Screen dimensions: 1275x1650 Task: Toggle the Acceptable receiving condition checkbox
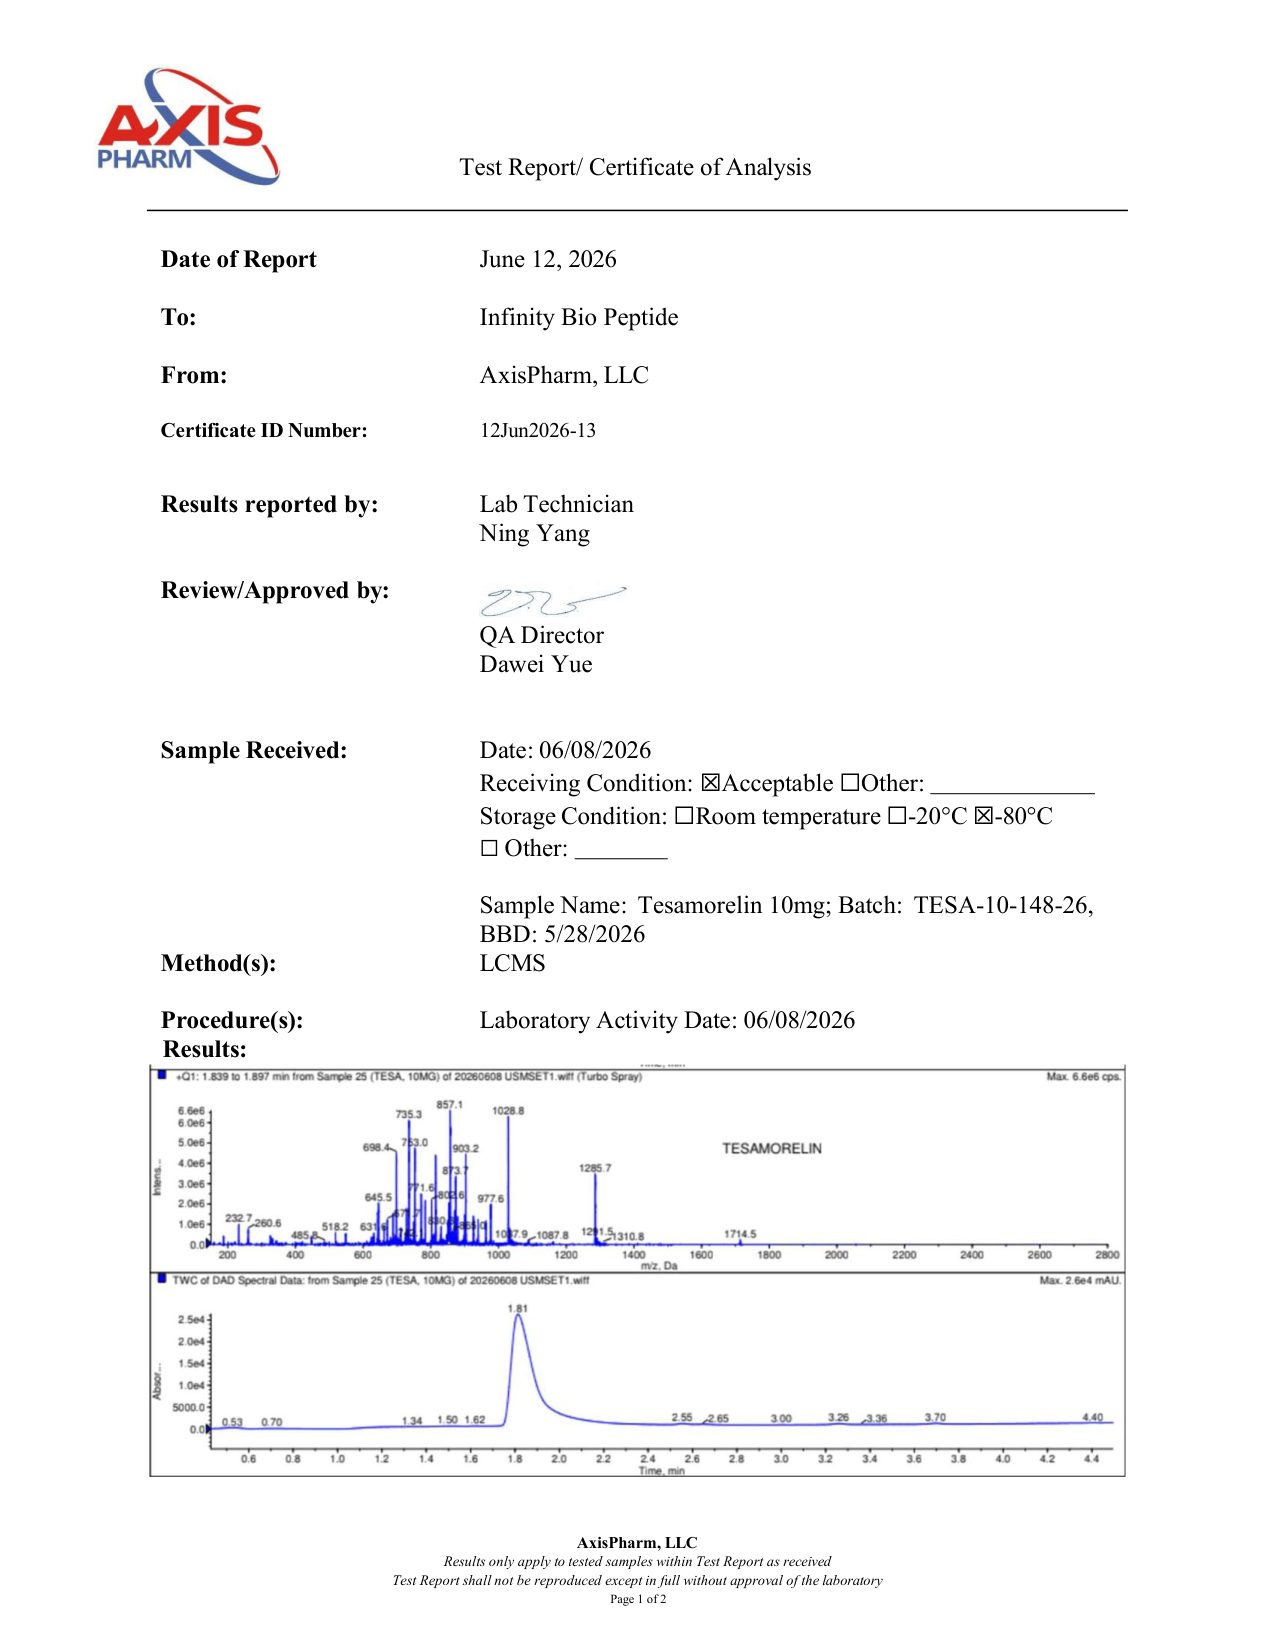pos(710,783)
